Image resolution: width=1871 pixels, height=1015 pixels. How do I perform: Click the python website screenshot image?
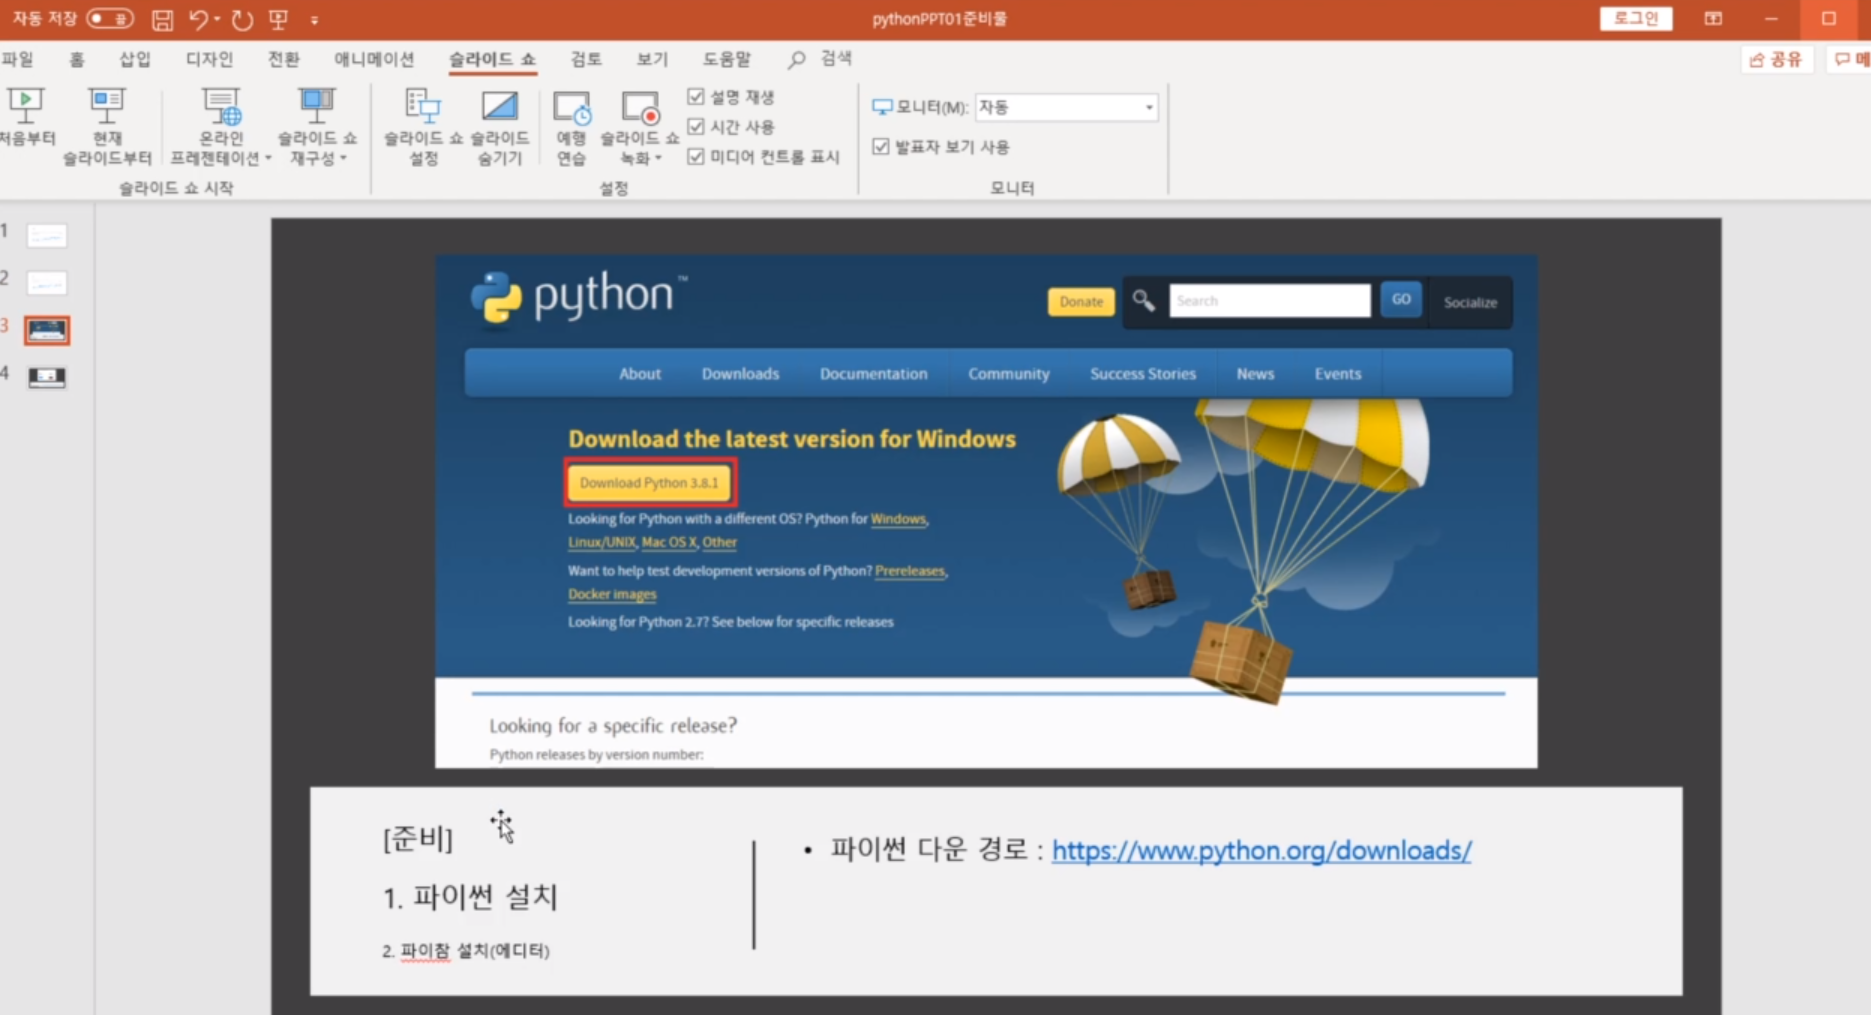tap(986, 512)
